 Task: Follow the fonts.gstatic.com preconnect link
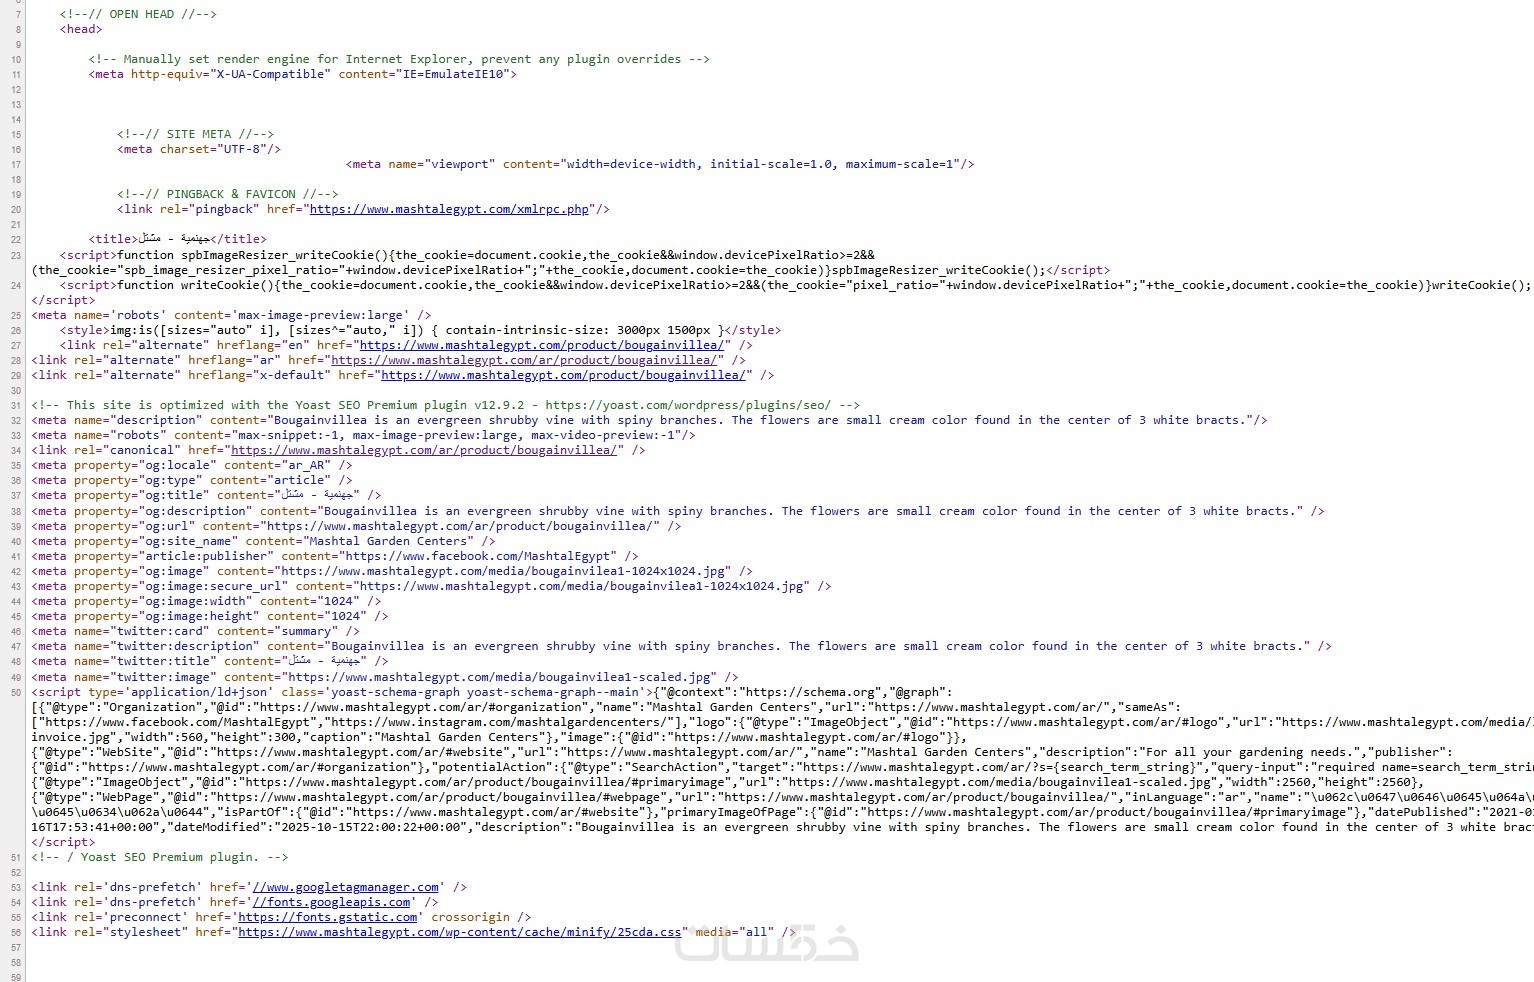click(x=328, y=917)
